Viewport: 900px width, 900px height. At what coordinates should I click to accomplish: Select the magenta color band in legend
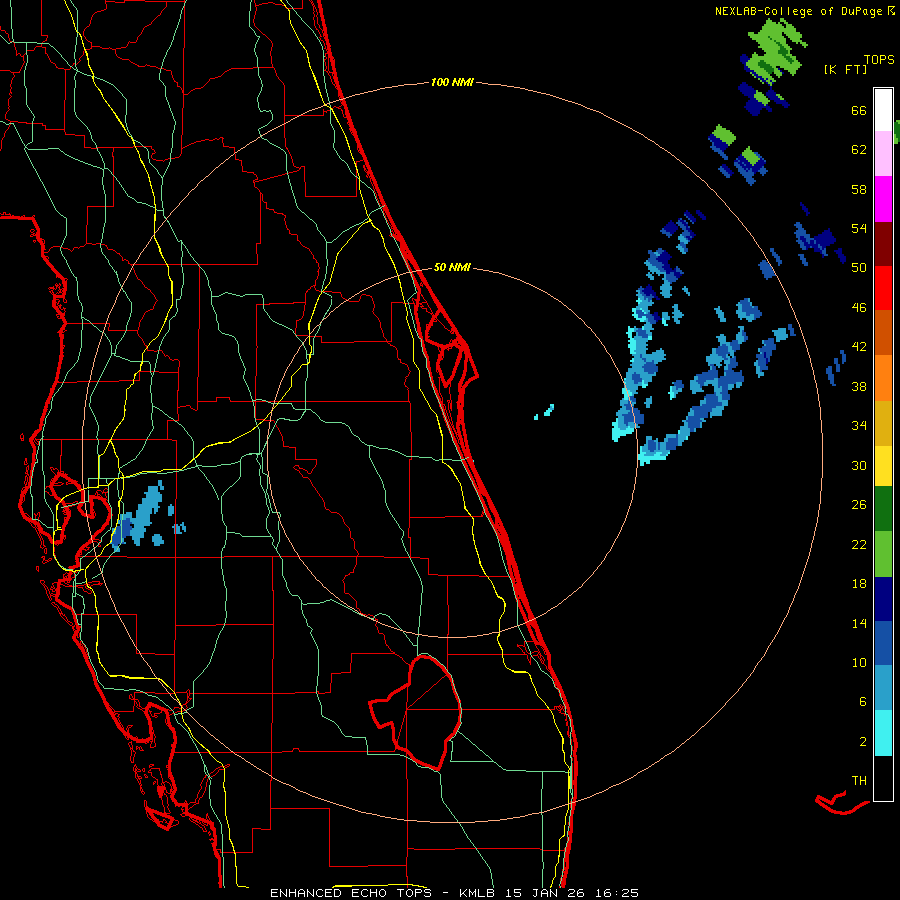pos(883,199)
